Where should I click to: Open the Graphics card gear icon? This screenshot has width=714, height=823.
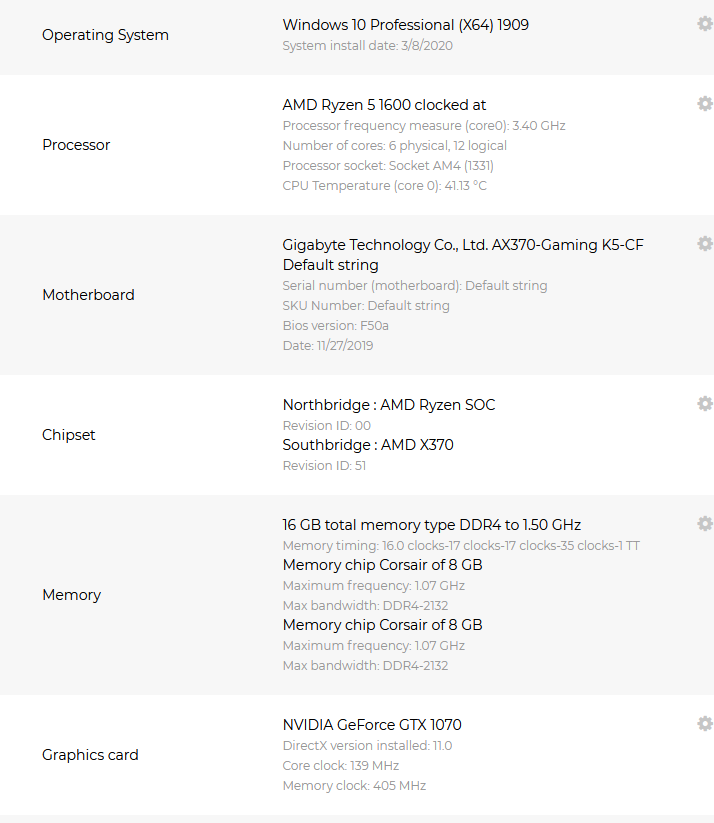pos(705,724)
